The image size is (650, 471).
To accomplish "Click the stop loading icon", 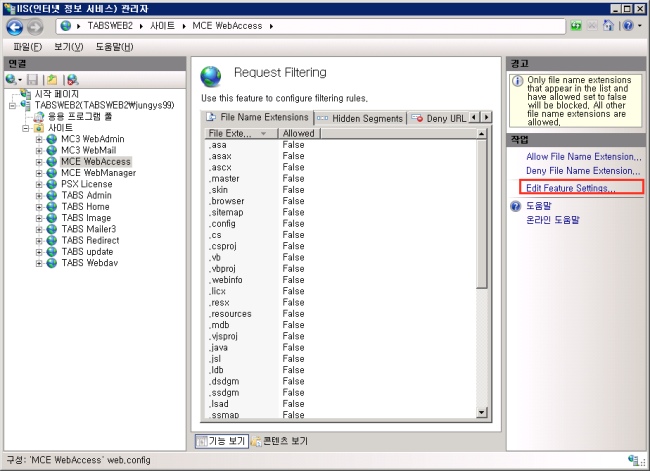I will point(592,26).
